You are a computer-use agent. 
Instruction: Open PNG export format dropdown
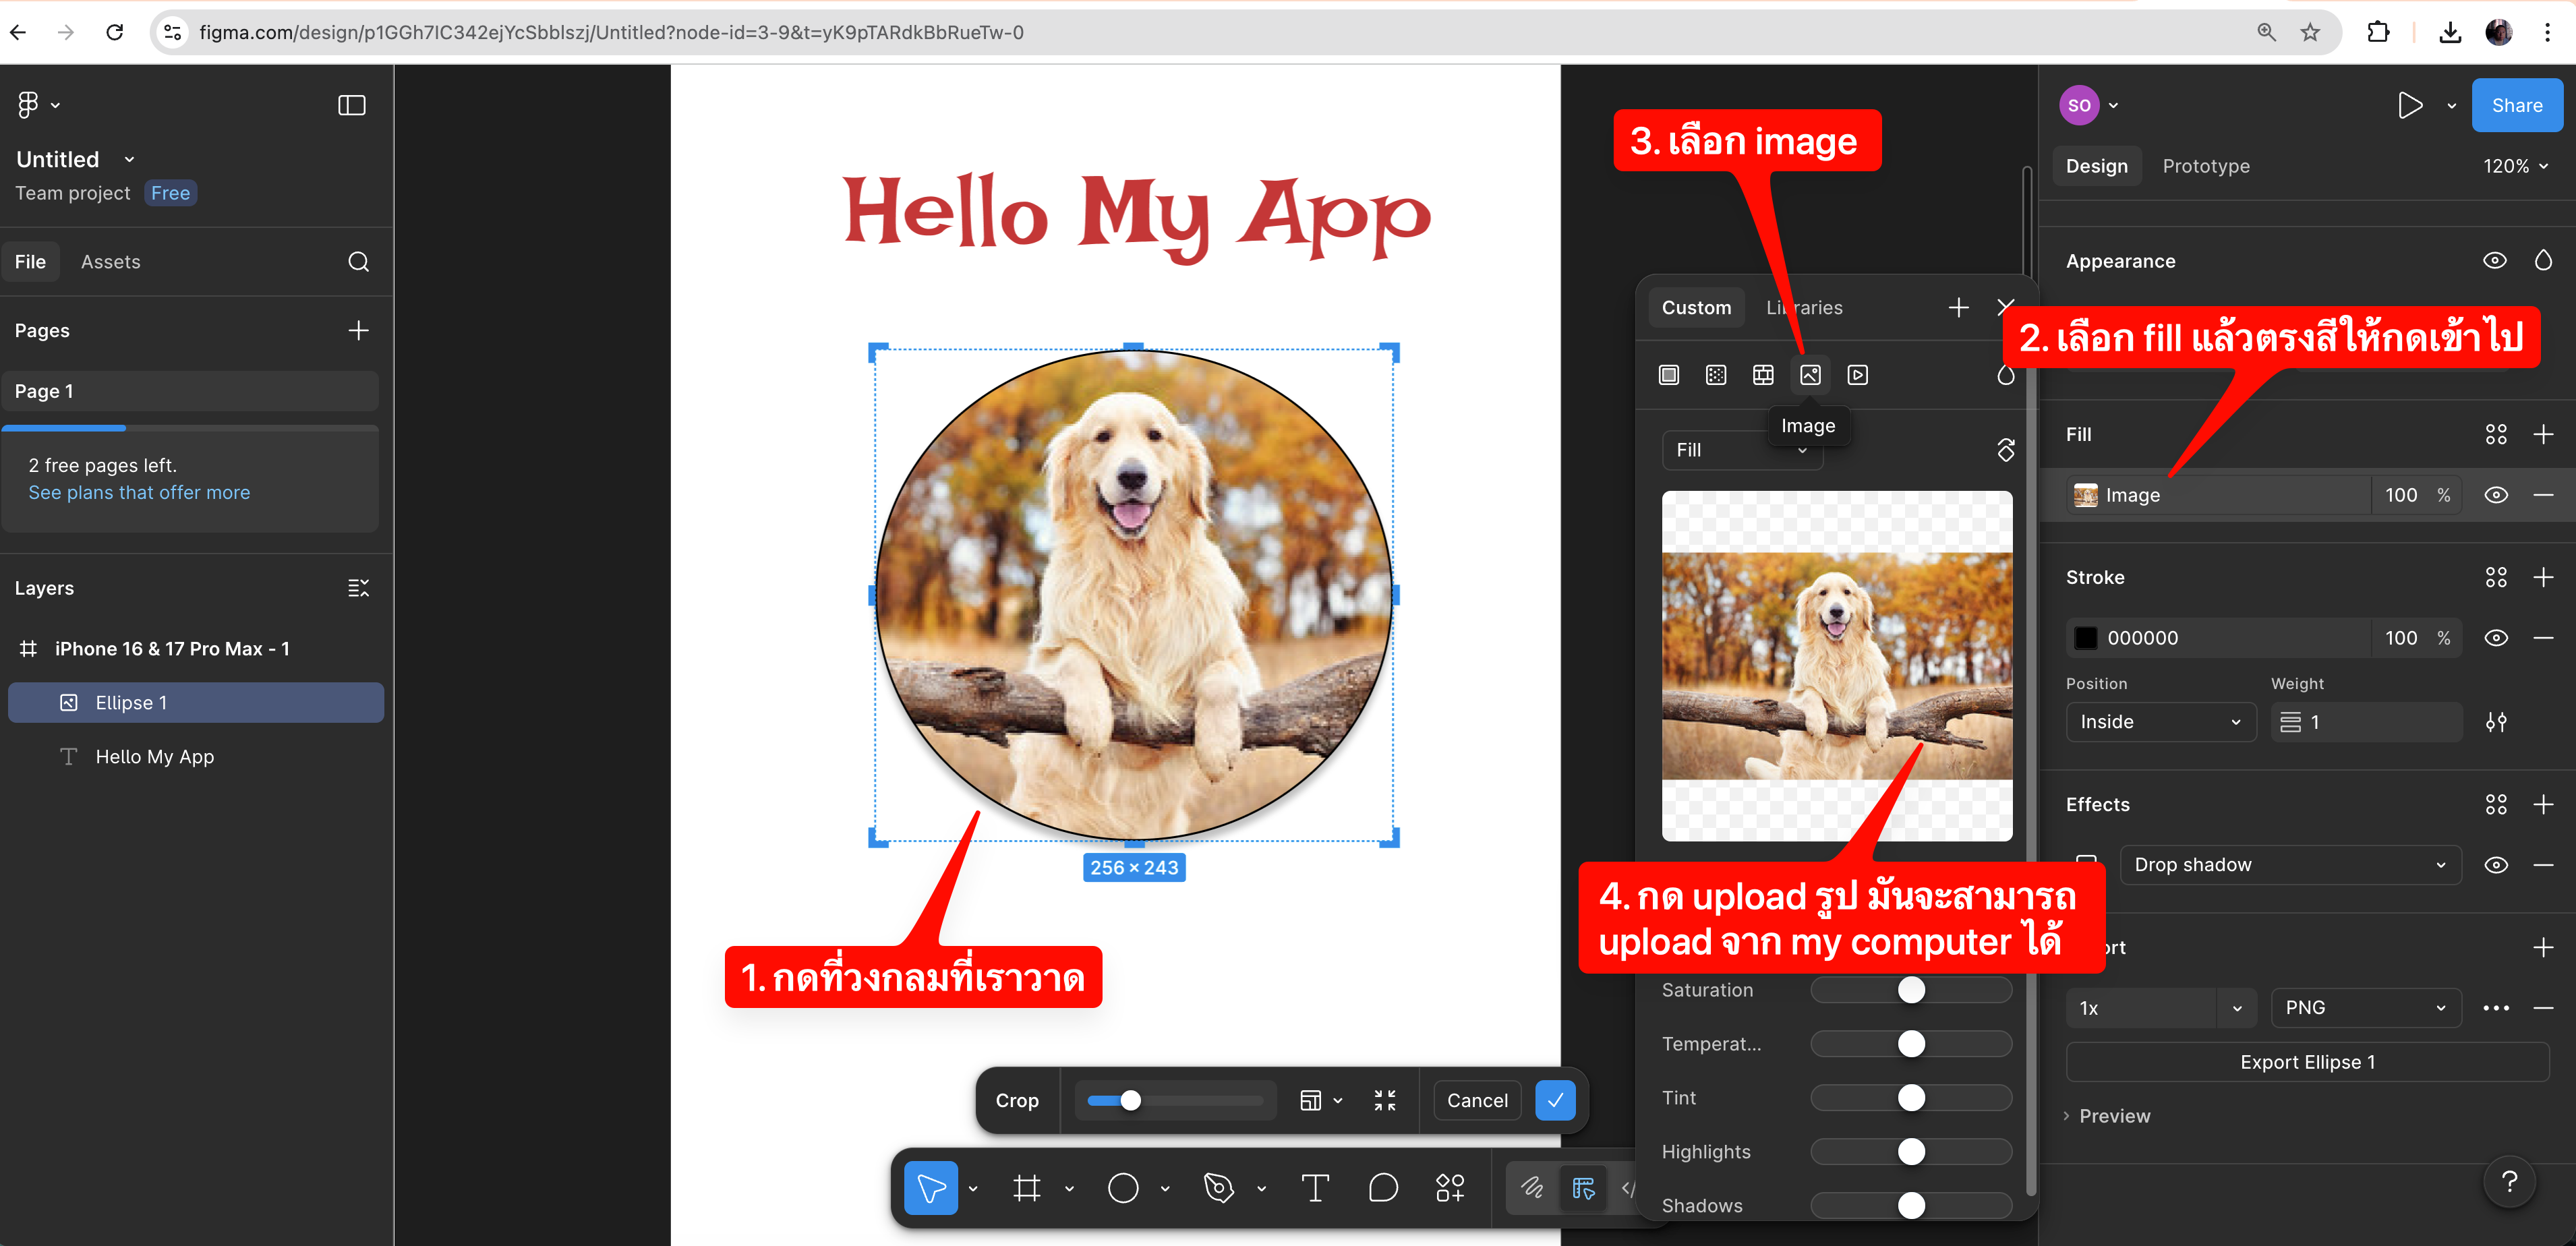coord(2365,1008)
